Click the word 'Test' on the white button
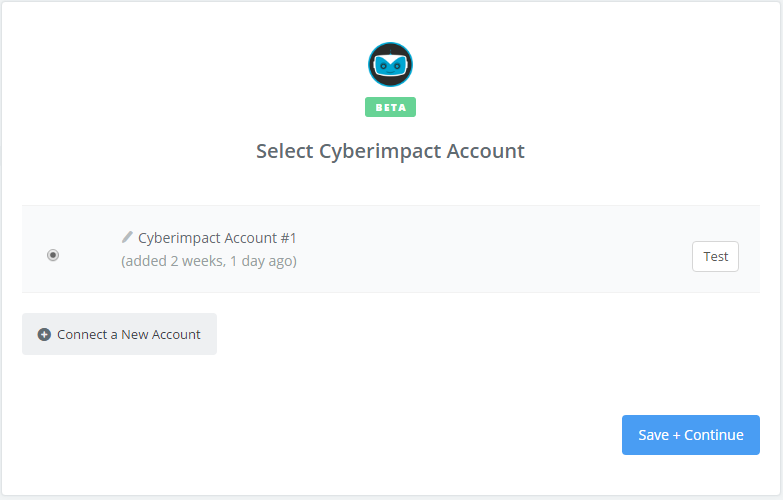783x500 pixels. coord(715,256)
